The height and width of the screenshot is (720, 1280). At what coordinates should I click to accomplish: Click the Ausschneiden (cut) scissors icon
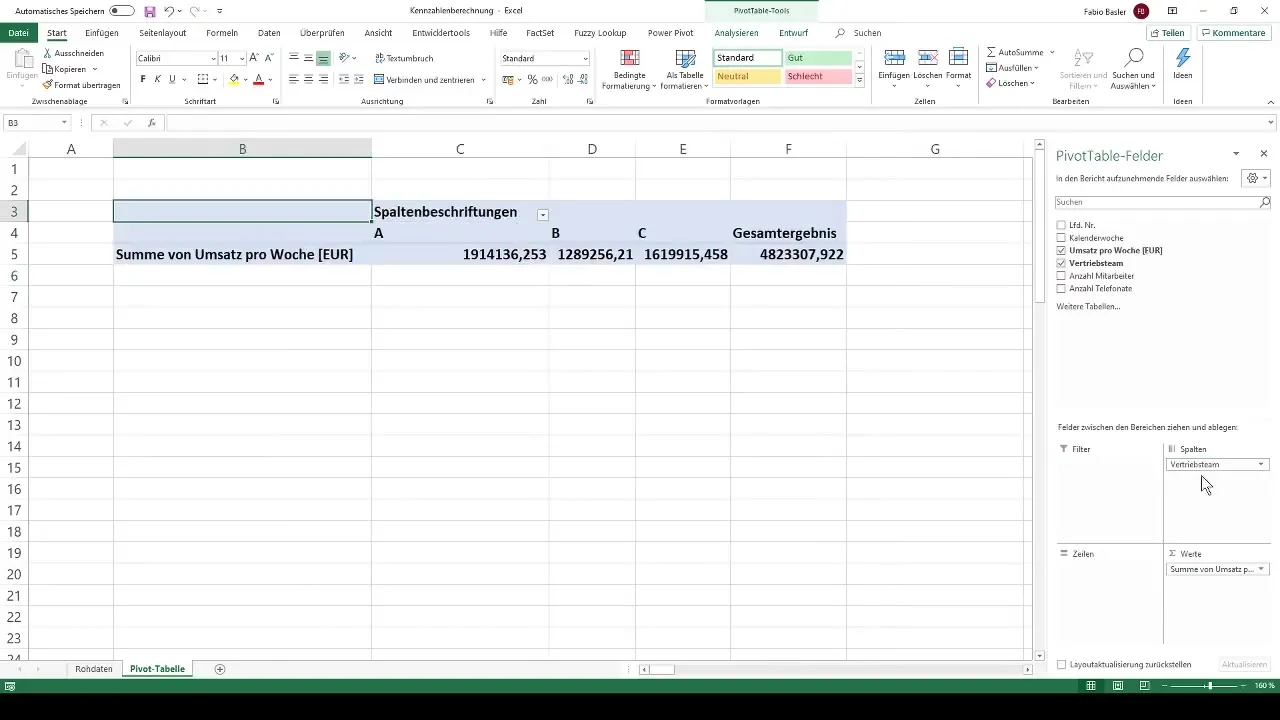click(x=48, y=53)
